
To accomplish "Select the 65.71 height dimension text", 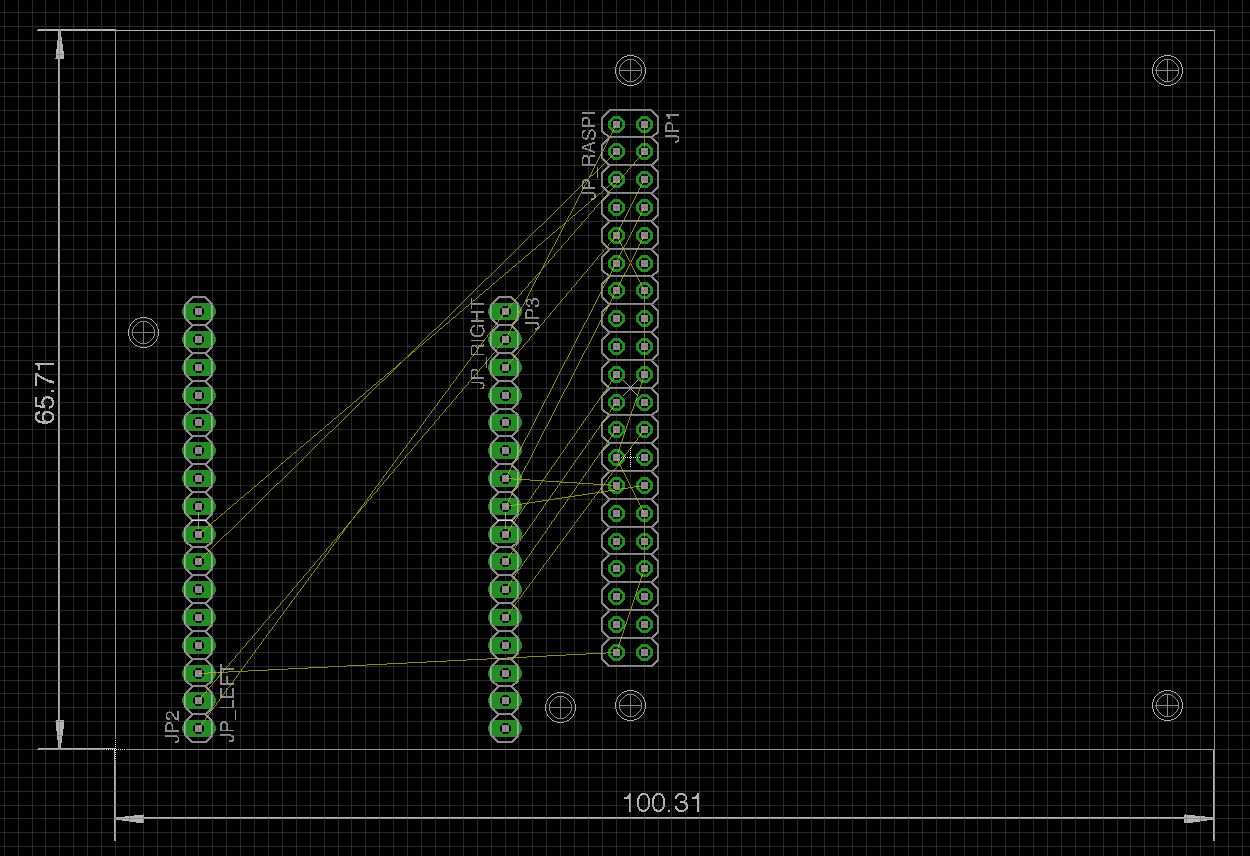I will (46, 393).
